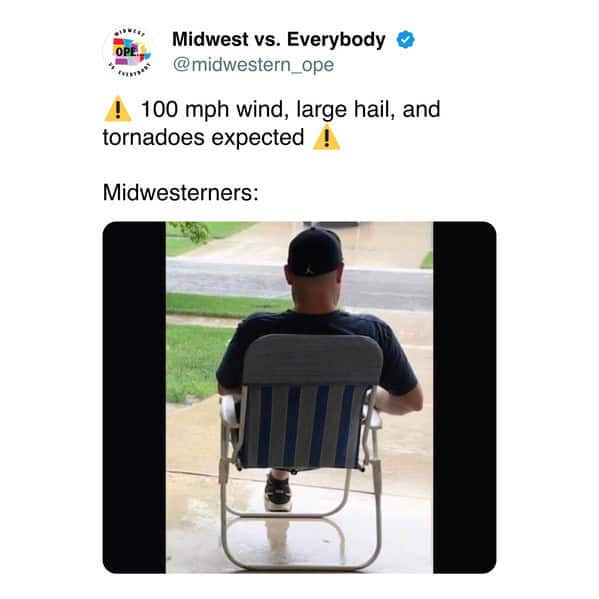Open the @midwestern_ope handle link

pyautogui.click(x=253, y=65)
